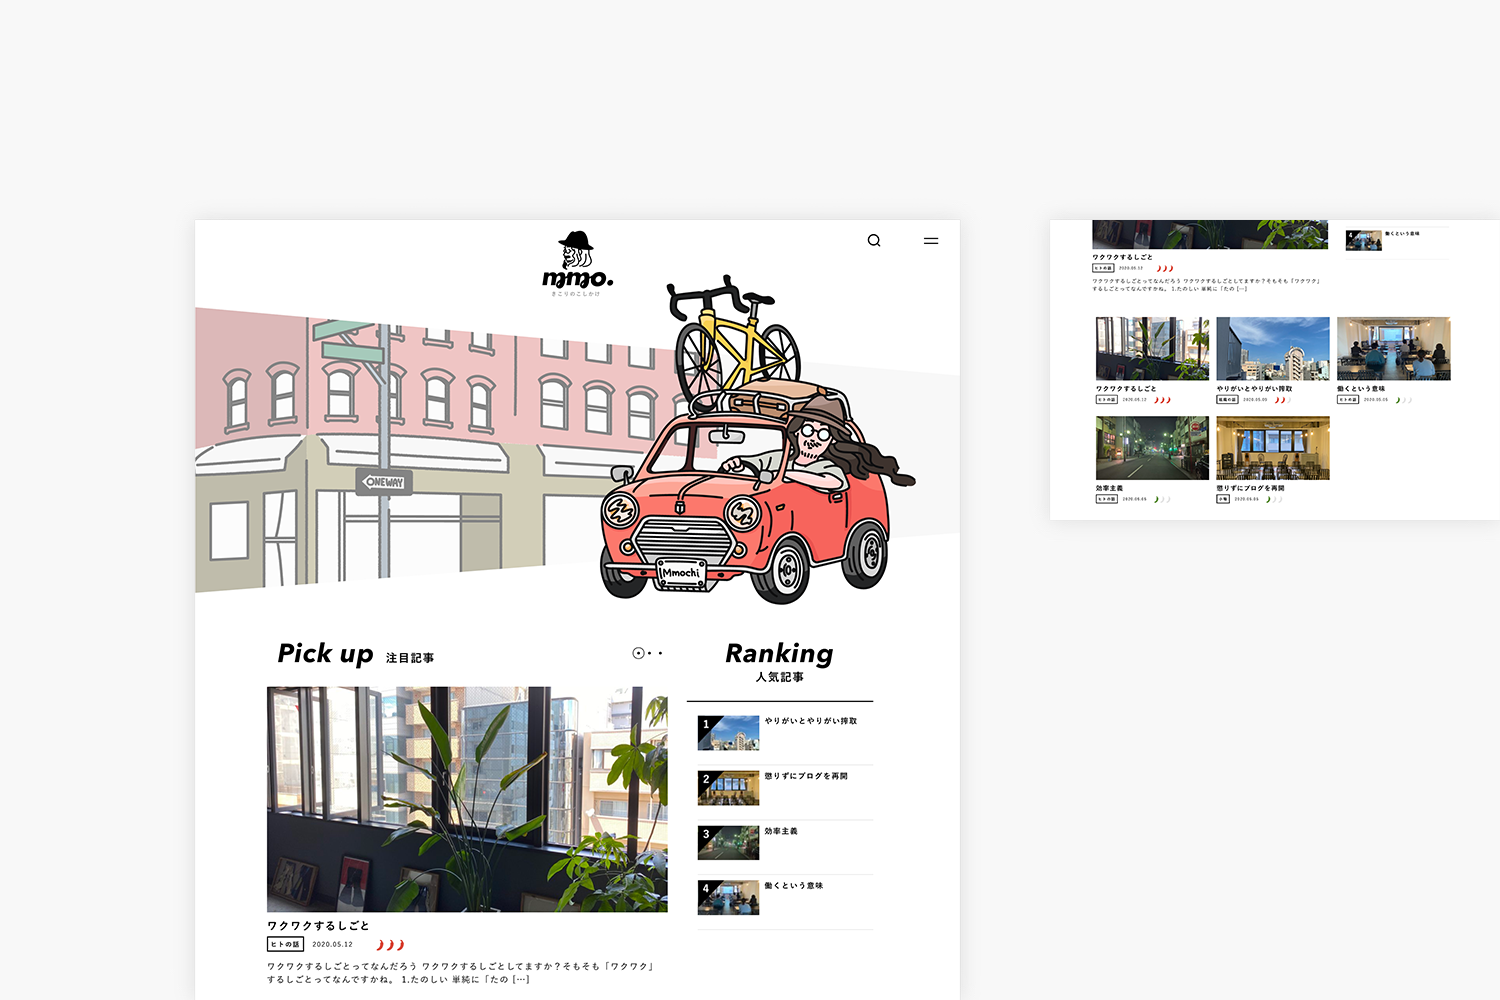This screenshot has width=1500, height=1000.
Task: Open ranking item 効率主義 title
Action: click(x=781, y=831)
